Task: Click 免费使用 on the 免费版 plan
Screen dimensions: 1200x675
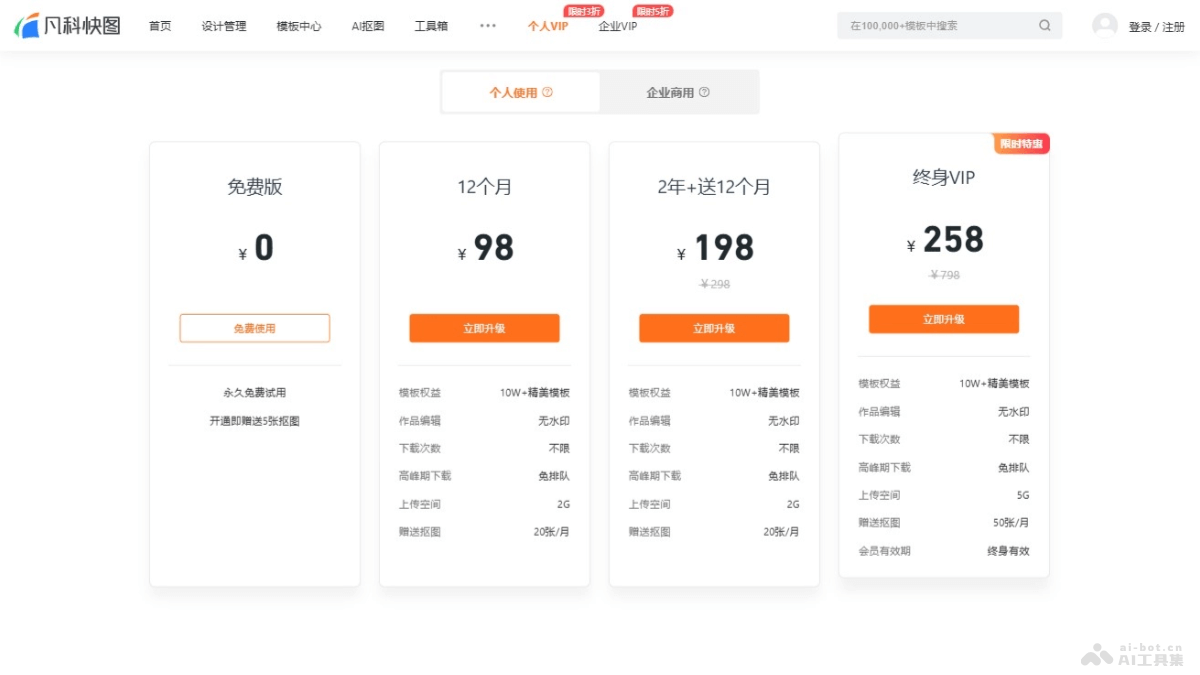Action: pyautogui.click(x=254, y=327)
